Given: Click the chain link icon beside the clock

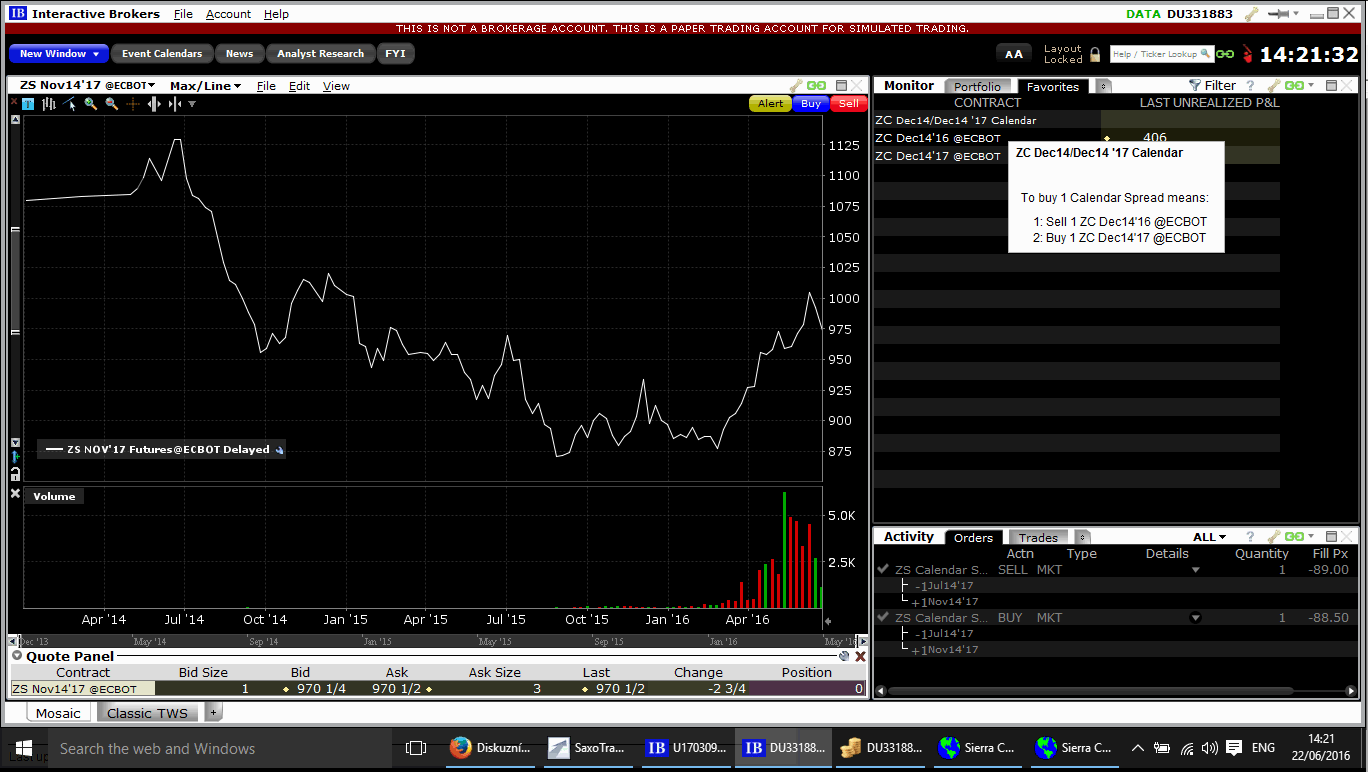Looking at the screenshot, I should [x=1225, y=54].
